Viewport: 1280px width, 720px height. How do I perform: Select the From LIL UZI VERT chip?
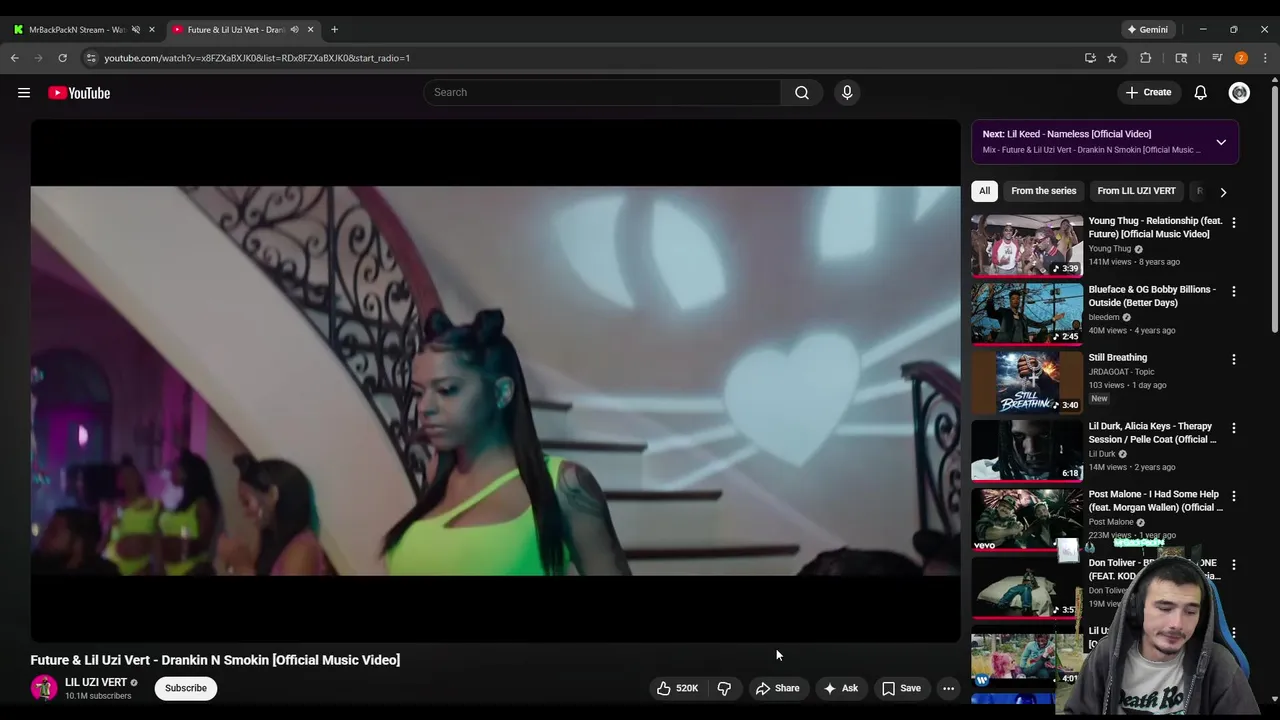[1136, 191]
